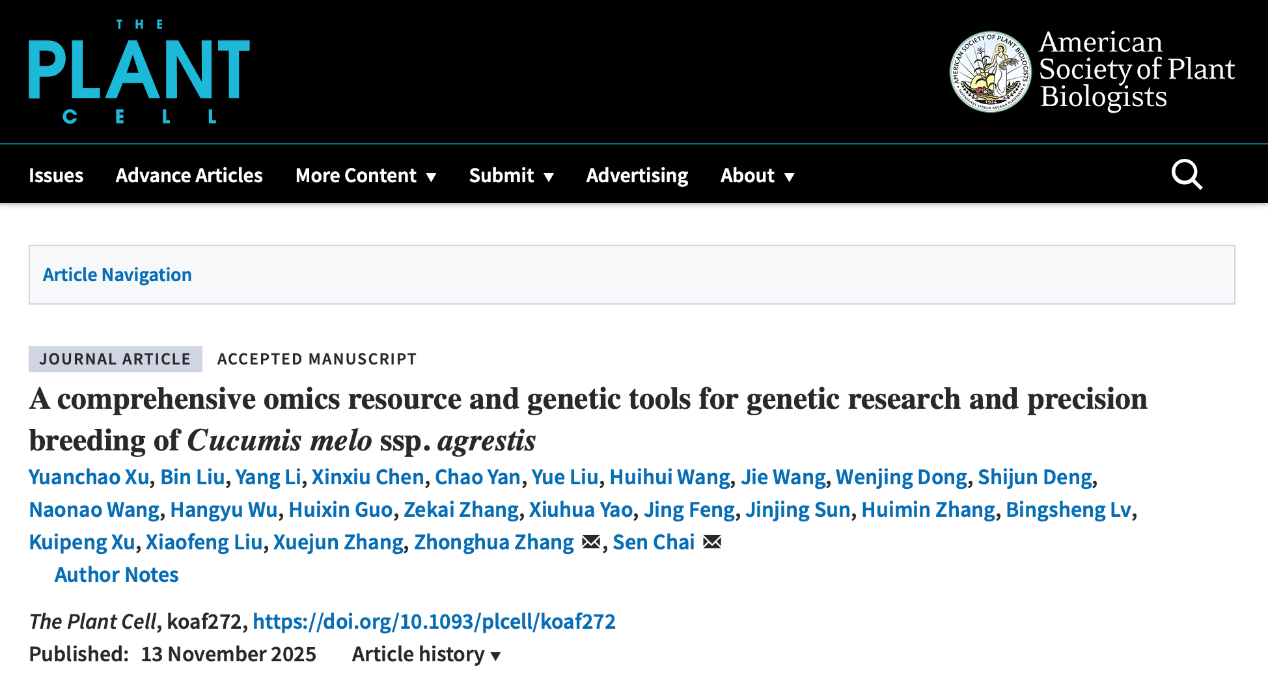Click the email envelope beside Zhonghua Zhang
This screenshot has width=1268, height=673.
(591, 542)
